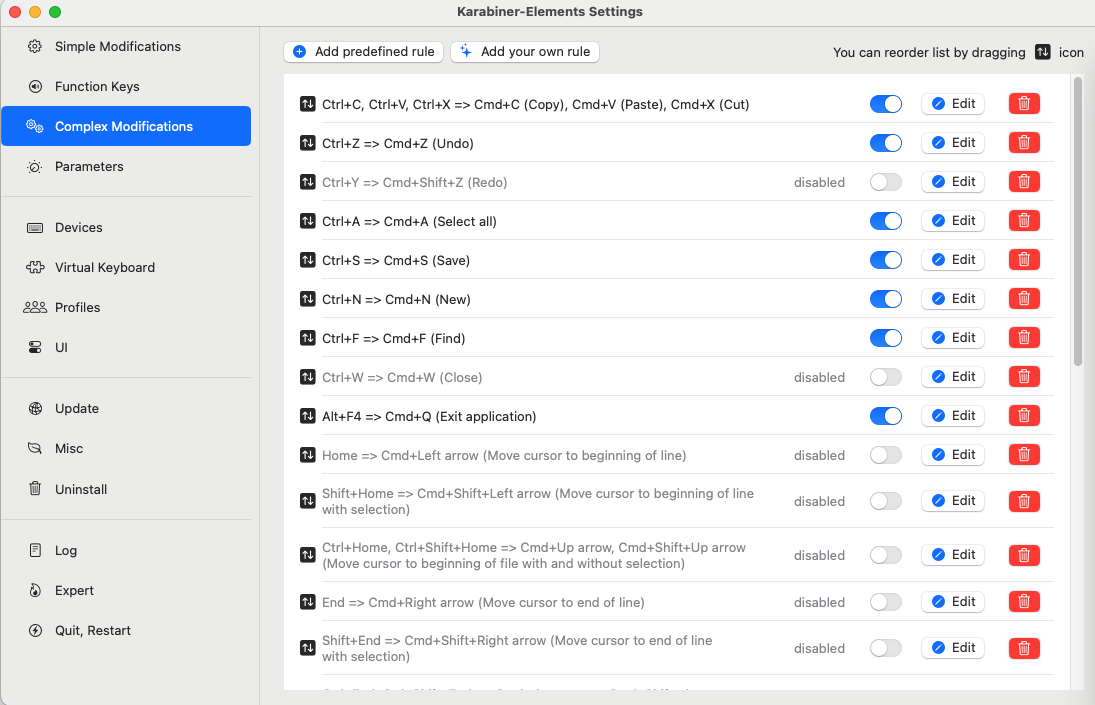Click the reorder icon for the Ctrl+Home rule
This screenshot has width=1095, height=705.
[307, 555]
